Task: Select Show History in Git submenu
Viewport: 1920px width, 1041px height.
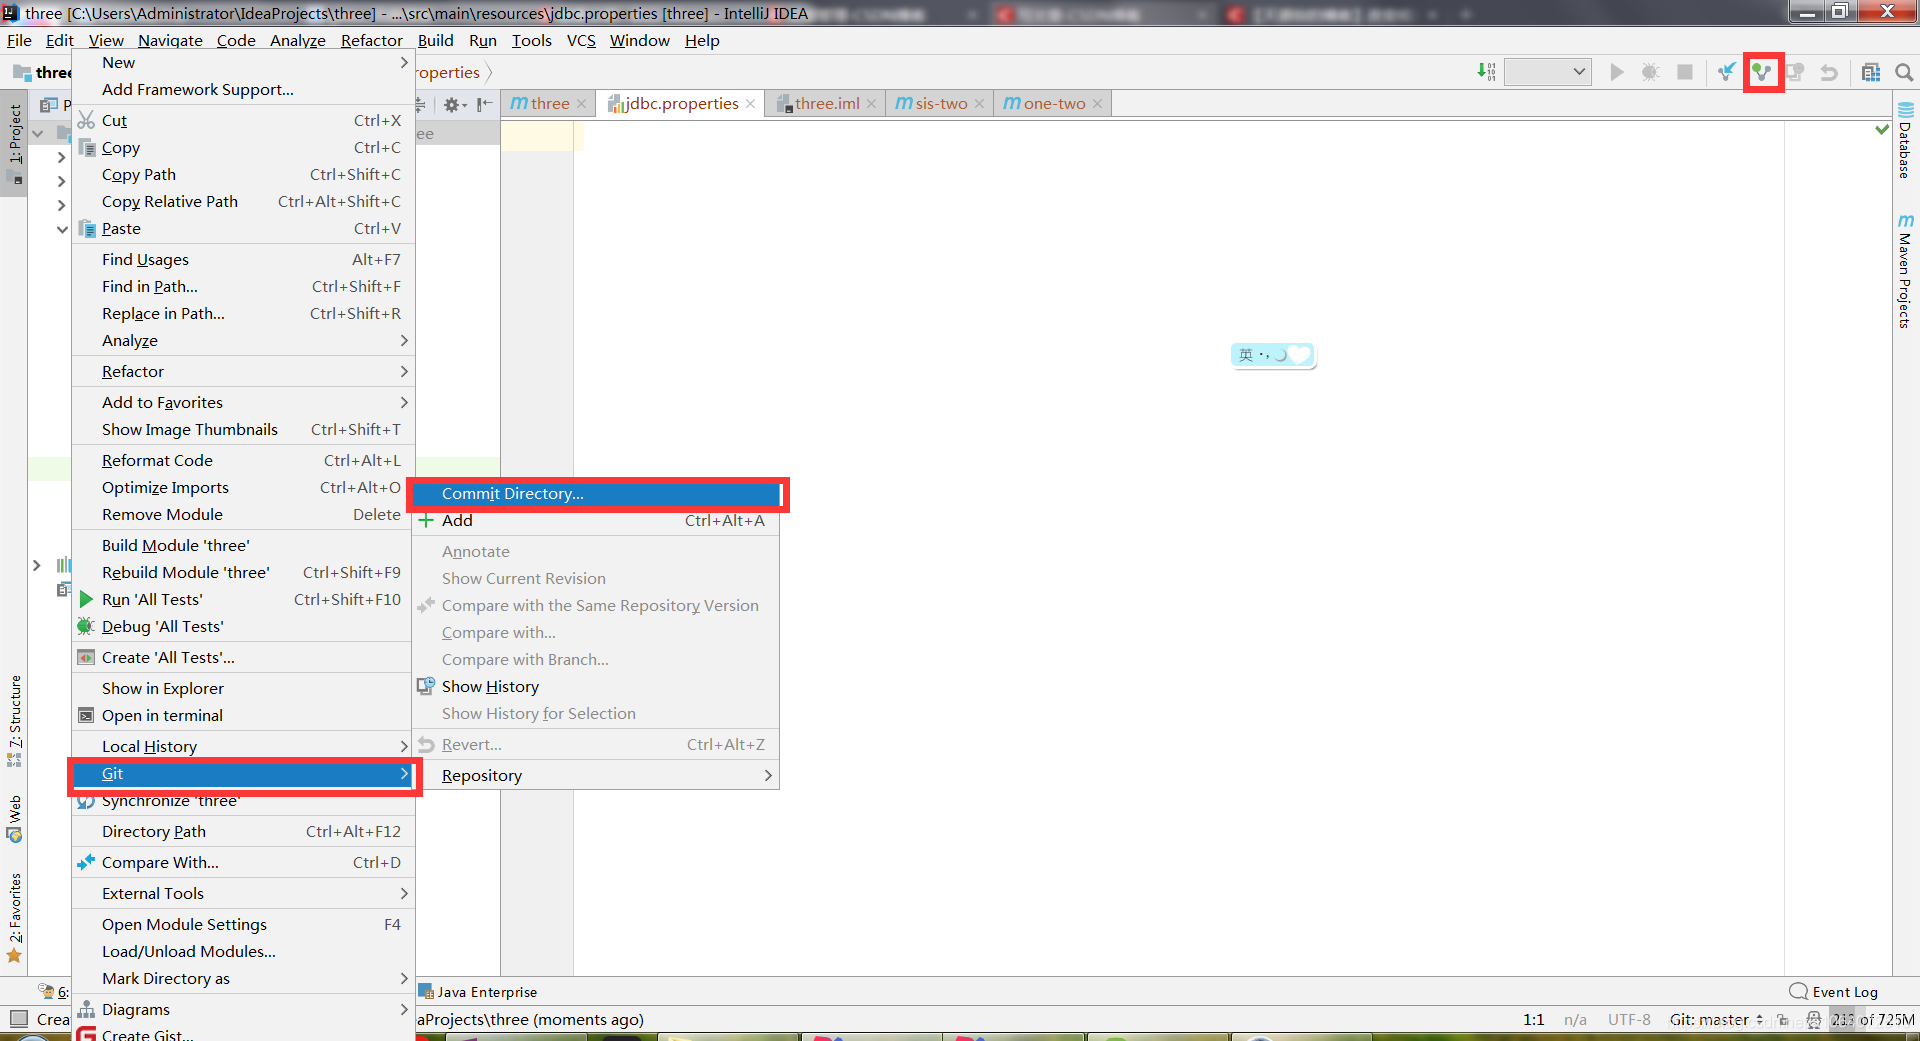Action: 597,687
